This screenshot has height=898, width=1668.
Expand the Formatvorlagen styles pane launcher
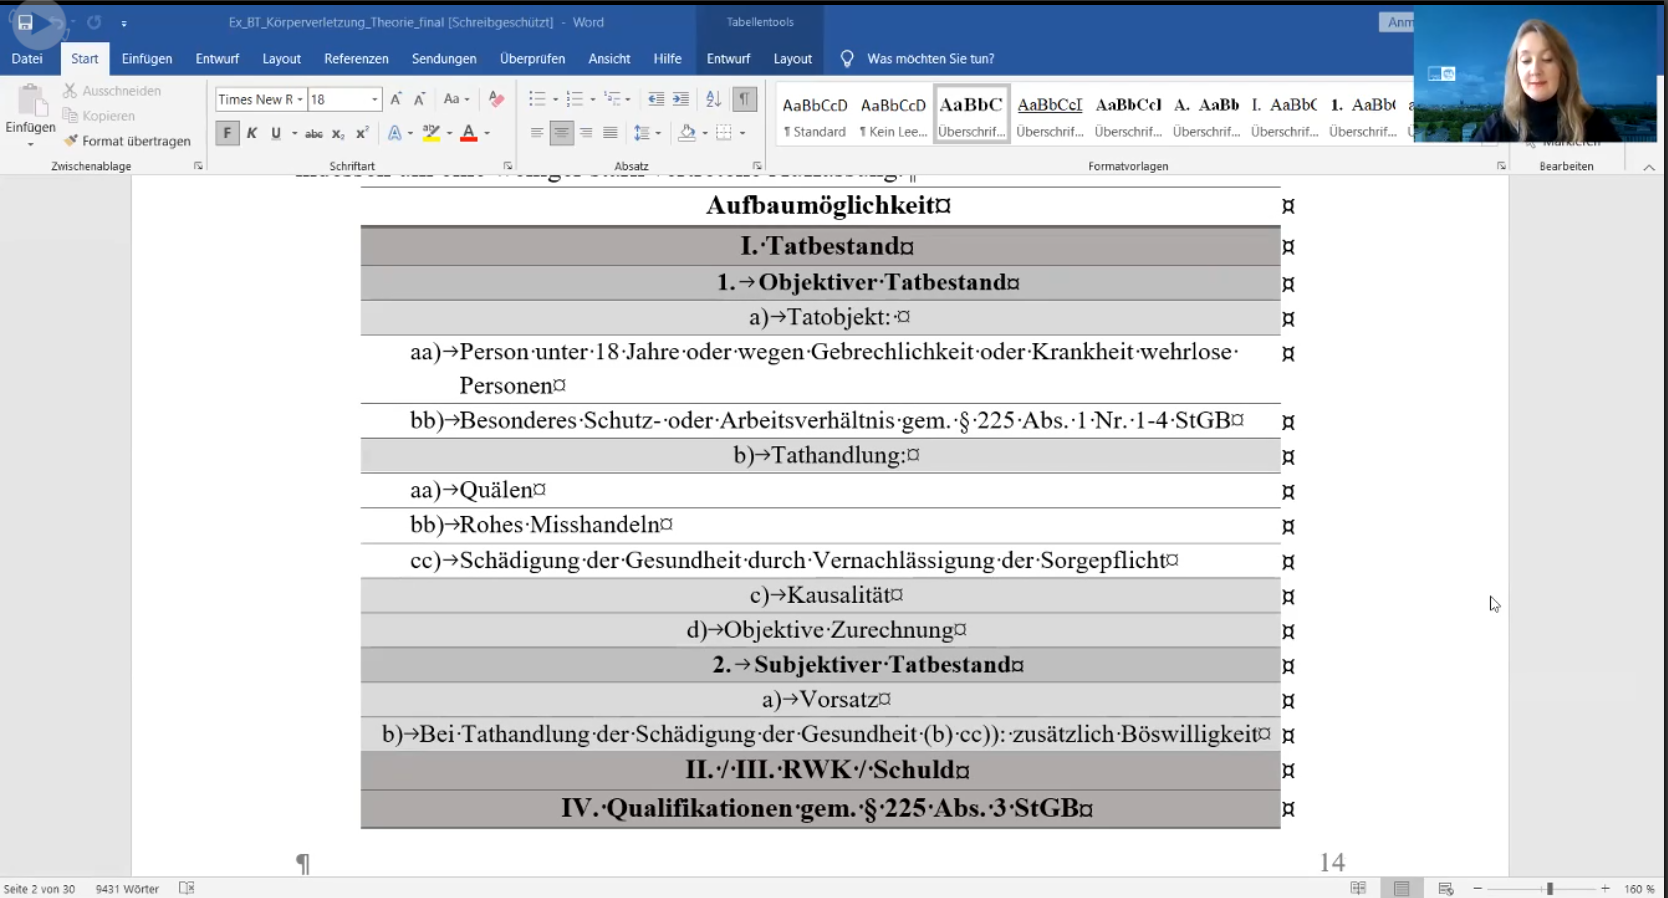1501,166
